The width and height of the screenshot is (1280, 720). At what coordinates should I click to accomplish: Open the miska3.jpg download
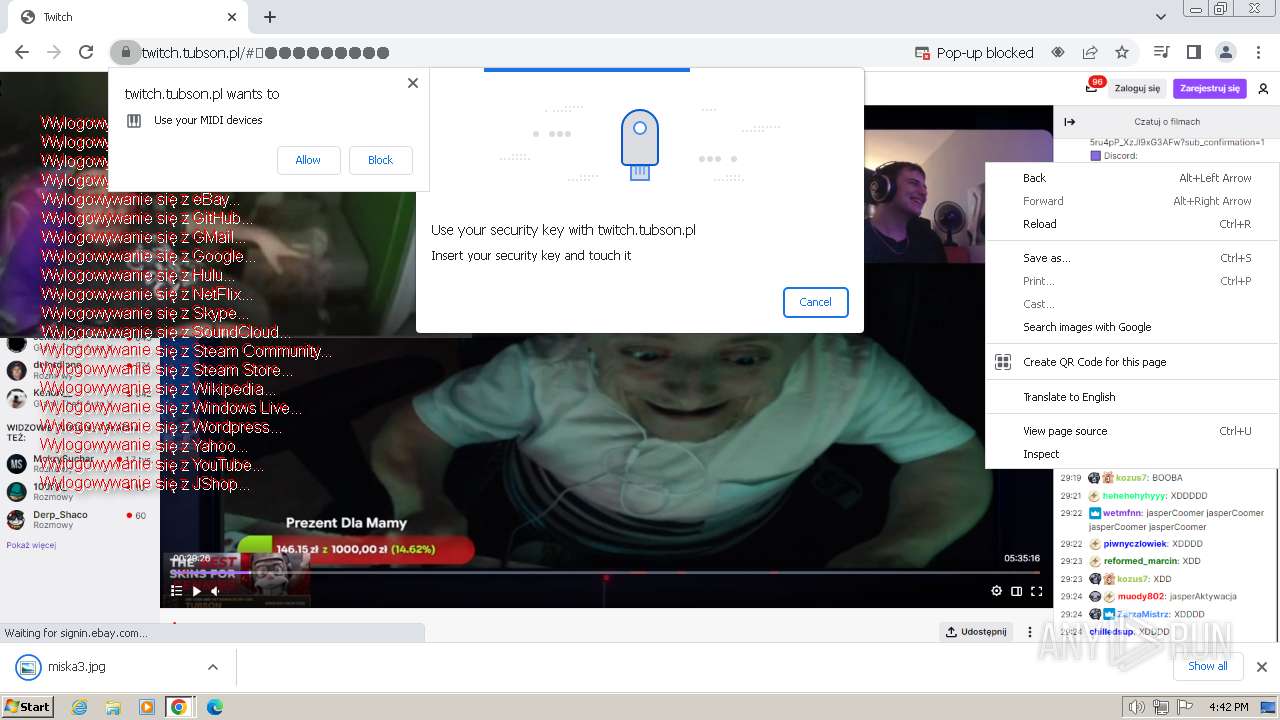pos(75,666)
